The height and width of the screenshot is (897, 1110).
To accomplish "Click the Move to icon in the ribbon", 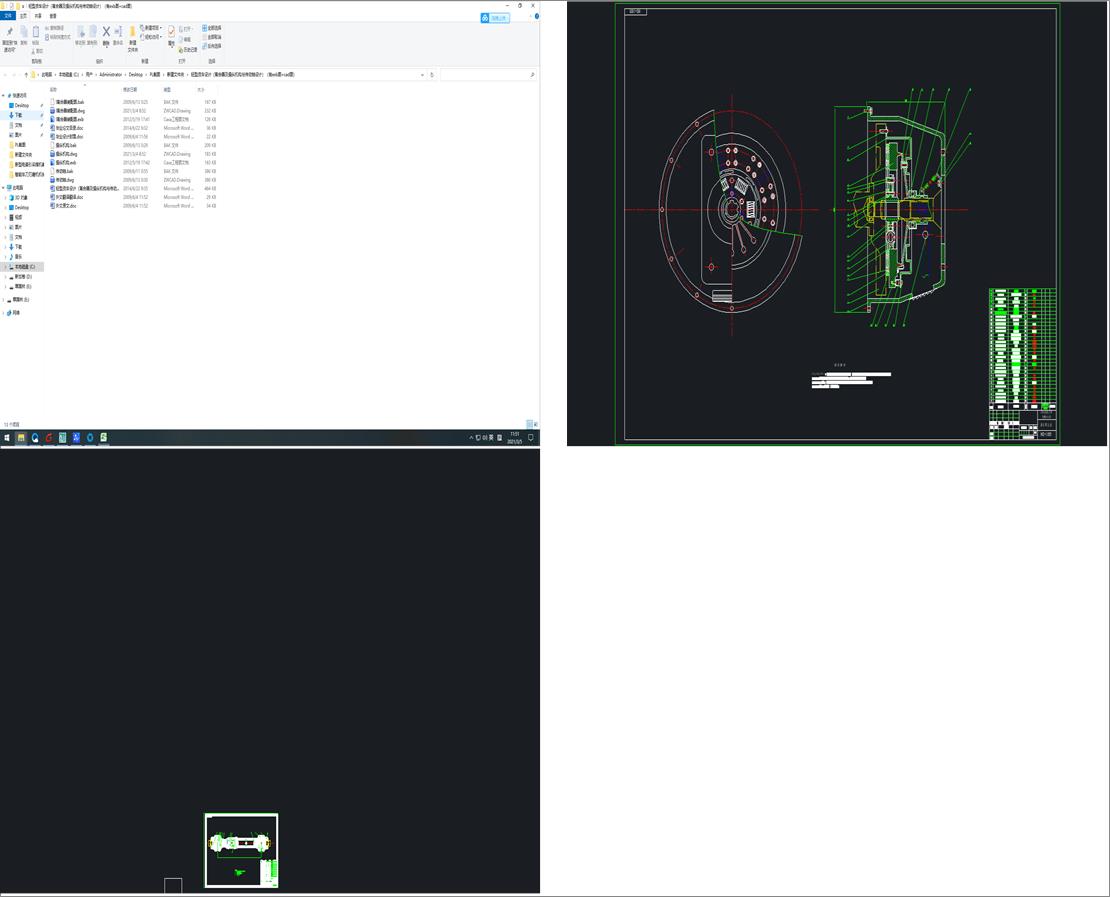I will point(81,31).
